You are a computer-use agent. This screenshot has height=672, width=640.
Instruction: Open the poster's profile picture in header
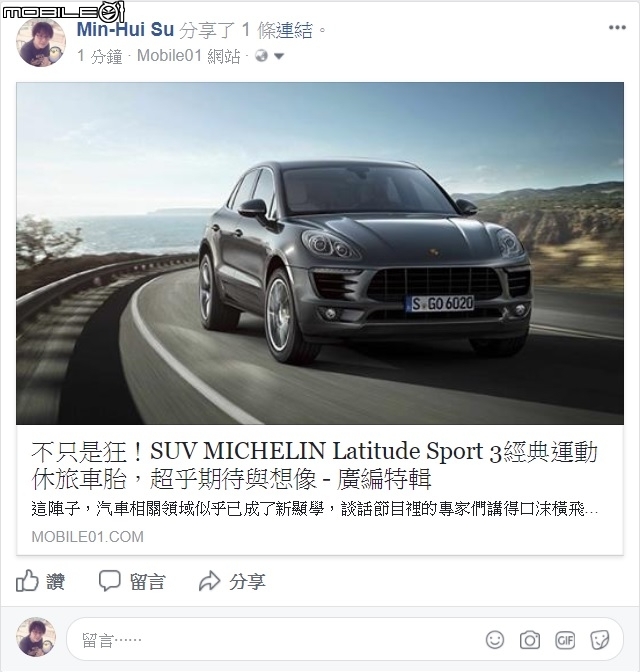41,42
